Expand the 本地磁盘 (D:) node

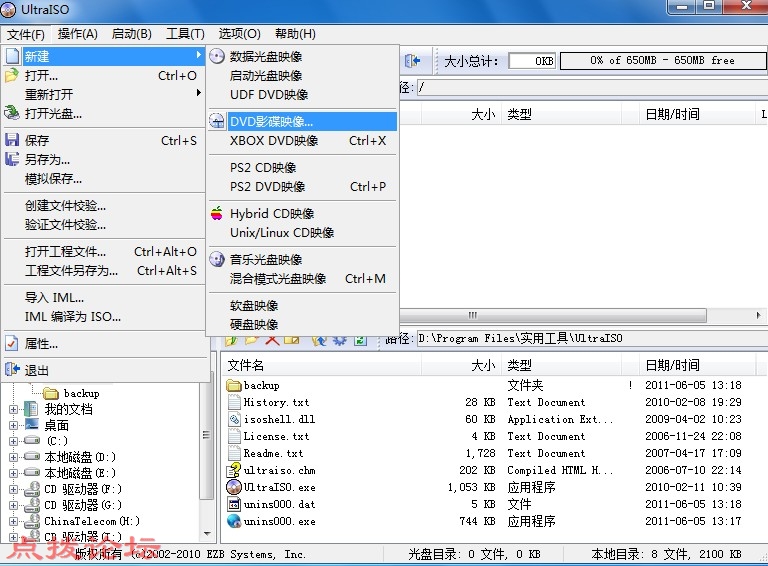coord(13,457)
